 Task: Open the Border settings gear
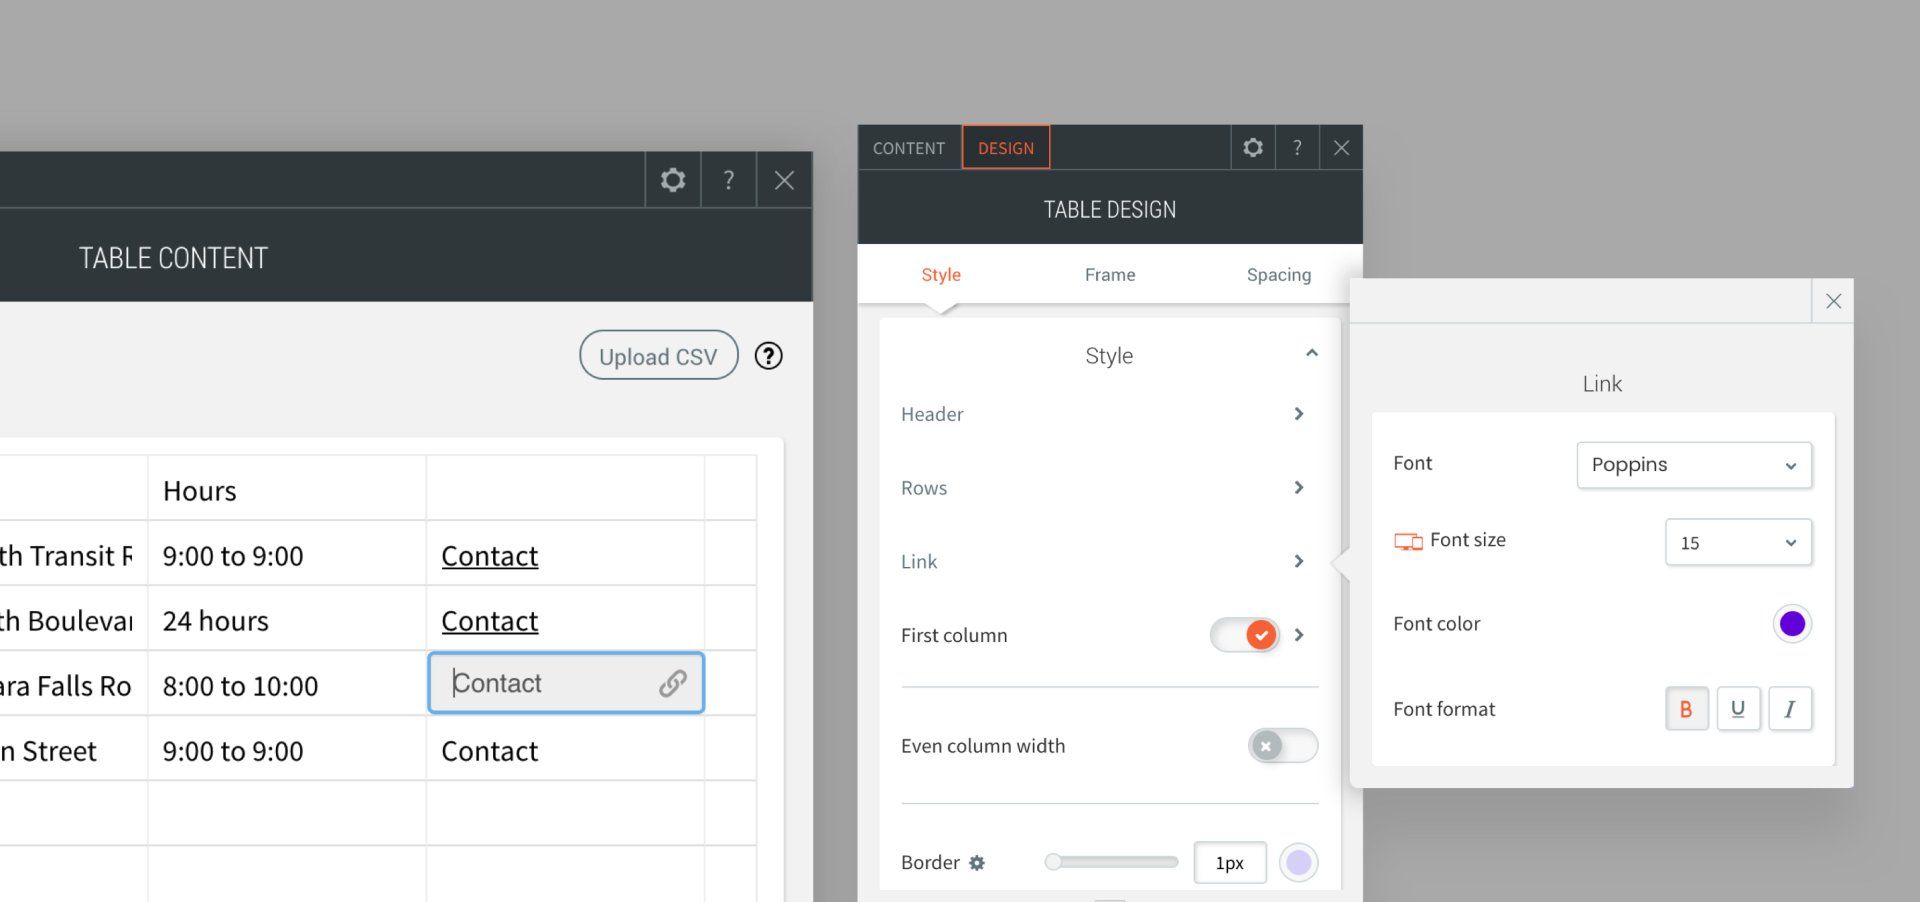point(977,862)
